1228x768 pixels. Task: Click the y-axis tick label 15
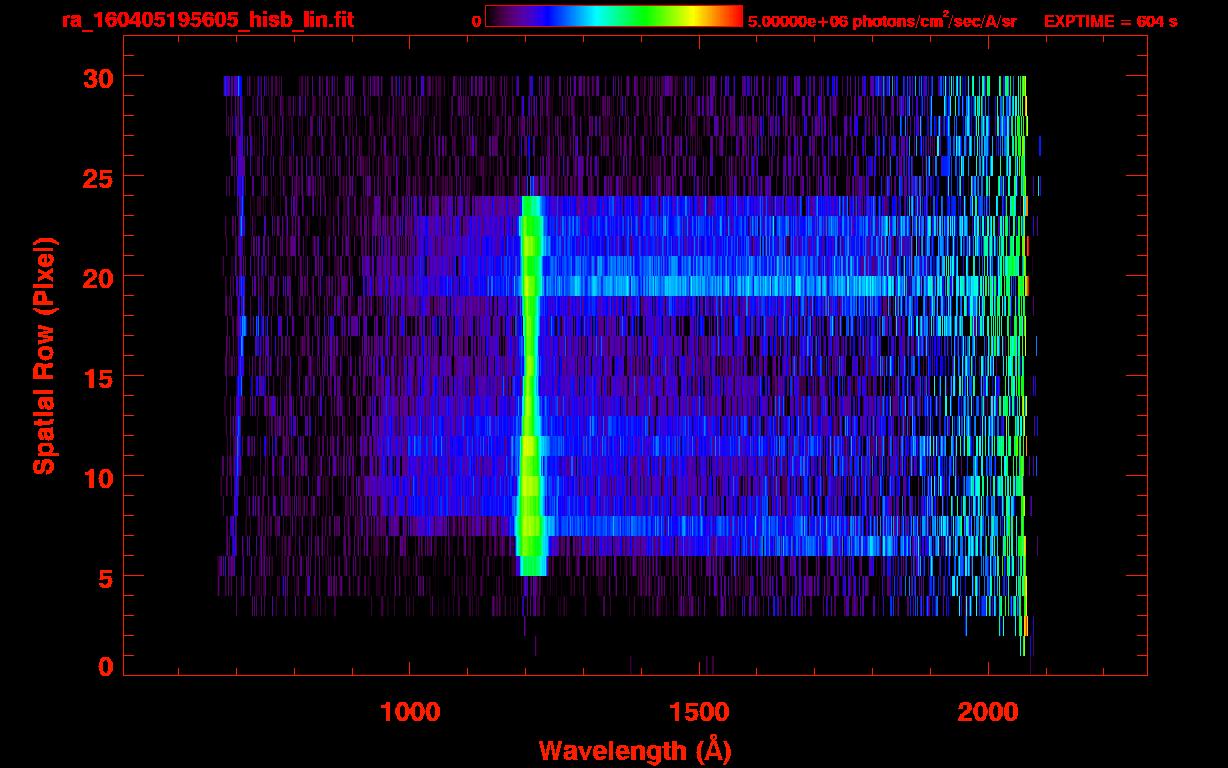[x=97, y=377]
